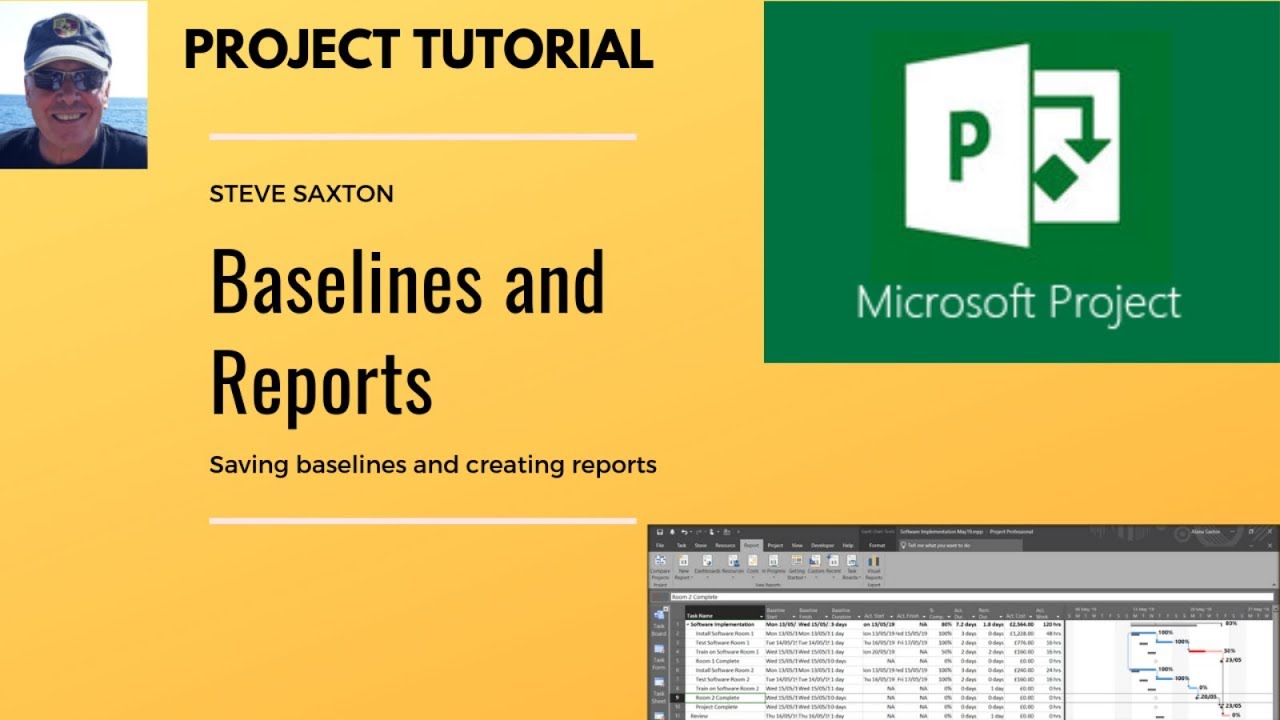Screen dimensions: 1280x720
Task: Open the Act. Cost column dropdown
Action: click(1031, 617)
